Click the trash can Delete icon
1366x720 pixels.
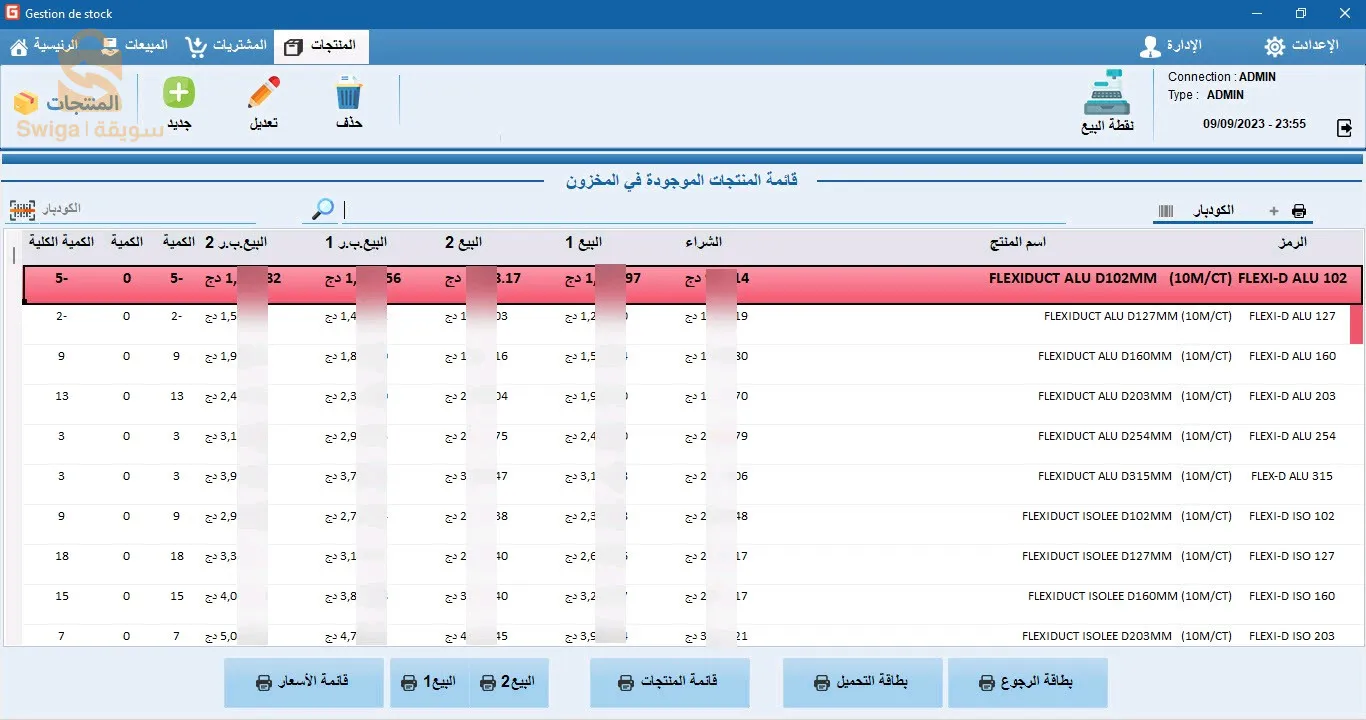click(348, 94)
